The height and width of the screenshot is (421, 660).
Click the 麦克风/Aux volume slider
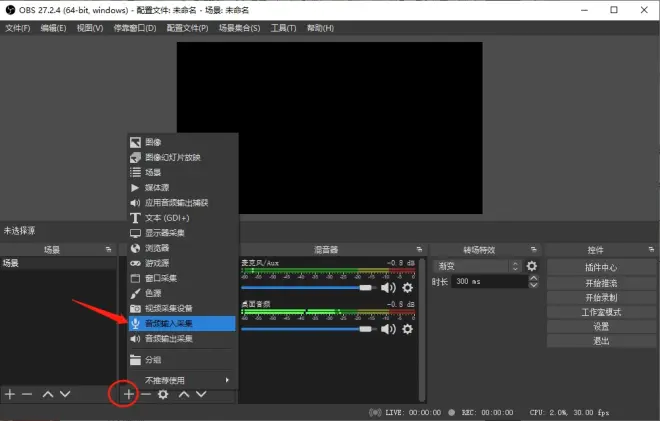tap(309, 288)
